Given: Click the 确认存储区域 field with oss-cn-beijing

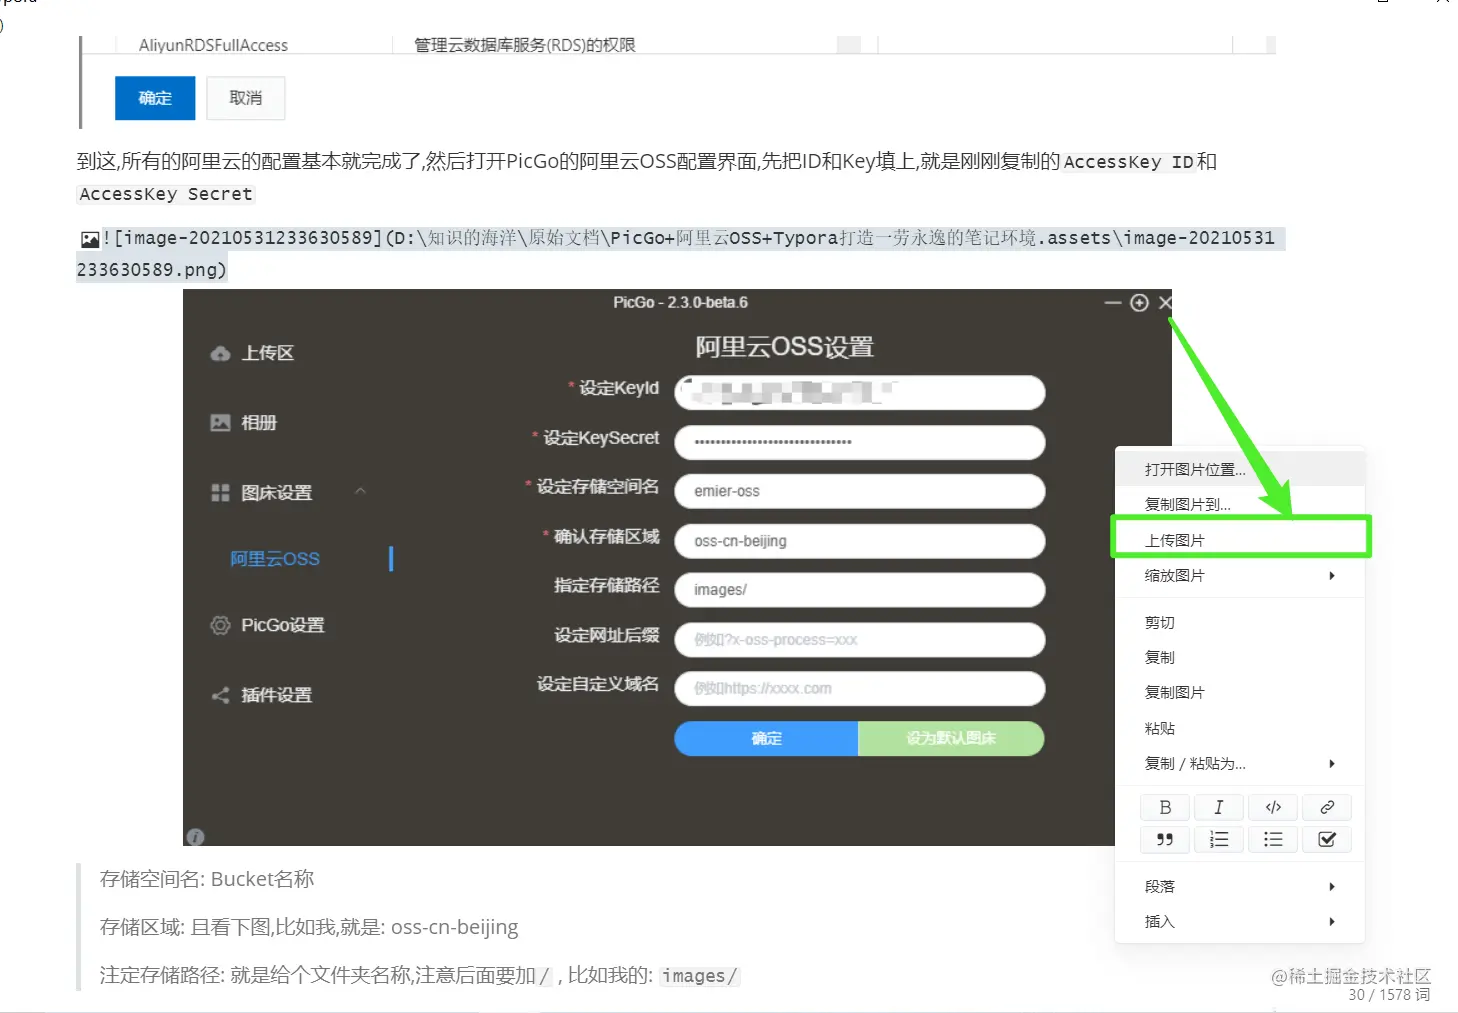Looking at the screenshot, I should pyautogui.click(x=860, y=541).
